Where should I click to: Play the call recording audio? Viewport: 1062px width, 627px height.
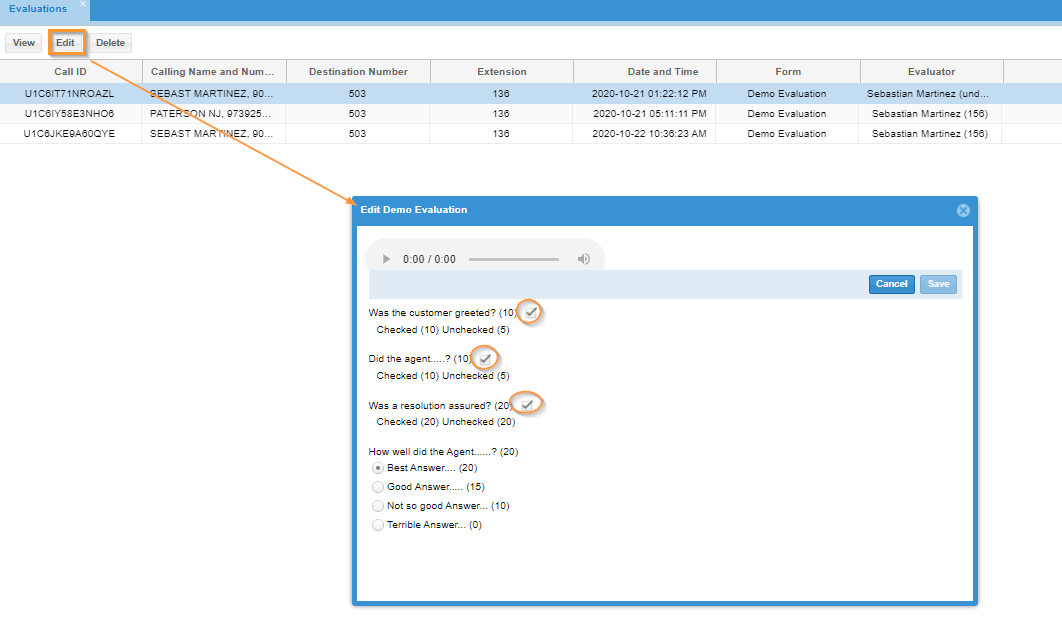coord(386,259)
